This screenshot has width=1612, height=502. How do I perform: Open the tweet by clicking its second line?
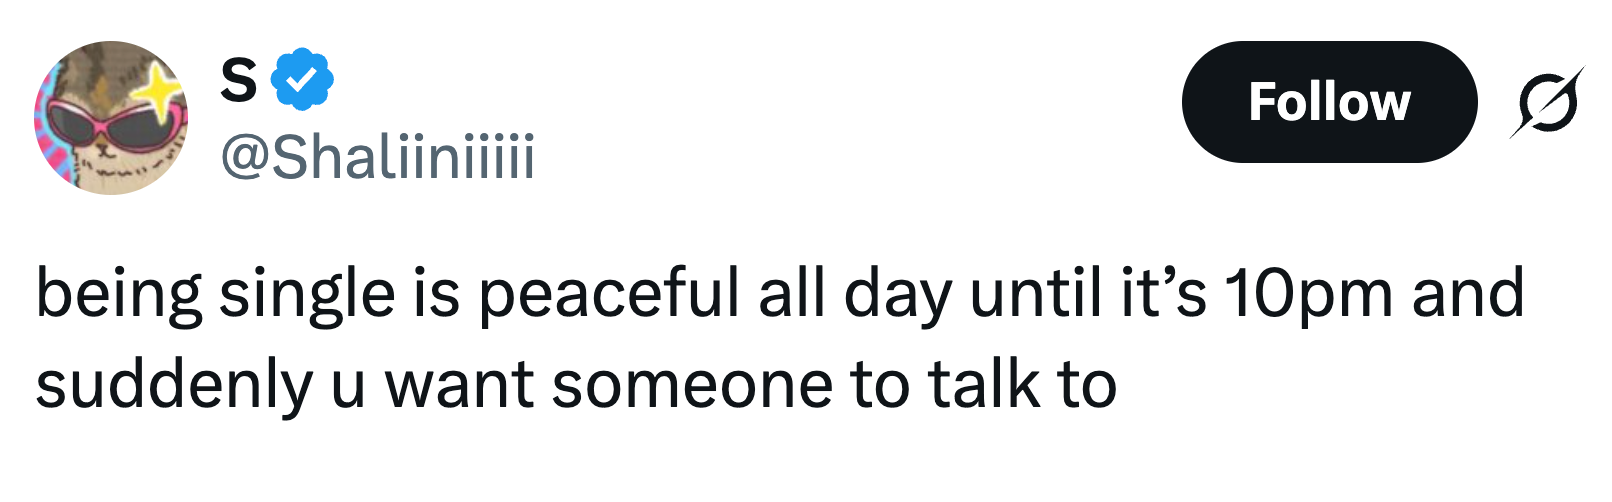[575, 386]
